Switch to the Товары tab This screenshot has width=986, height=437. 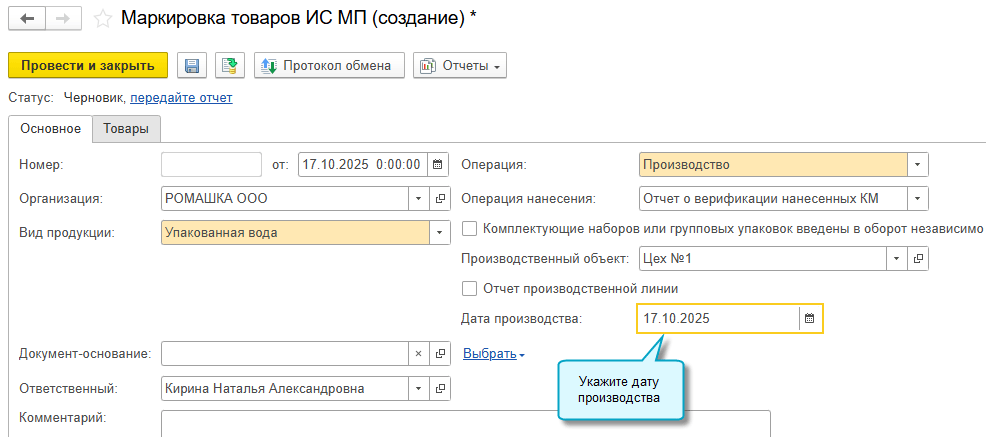coord(126,129)
